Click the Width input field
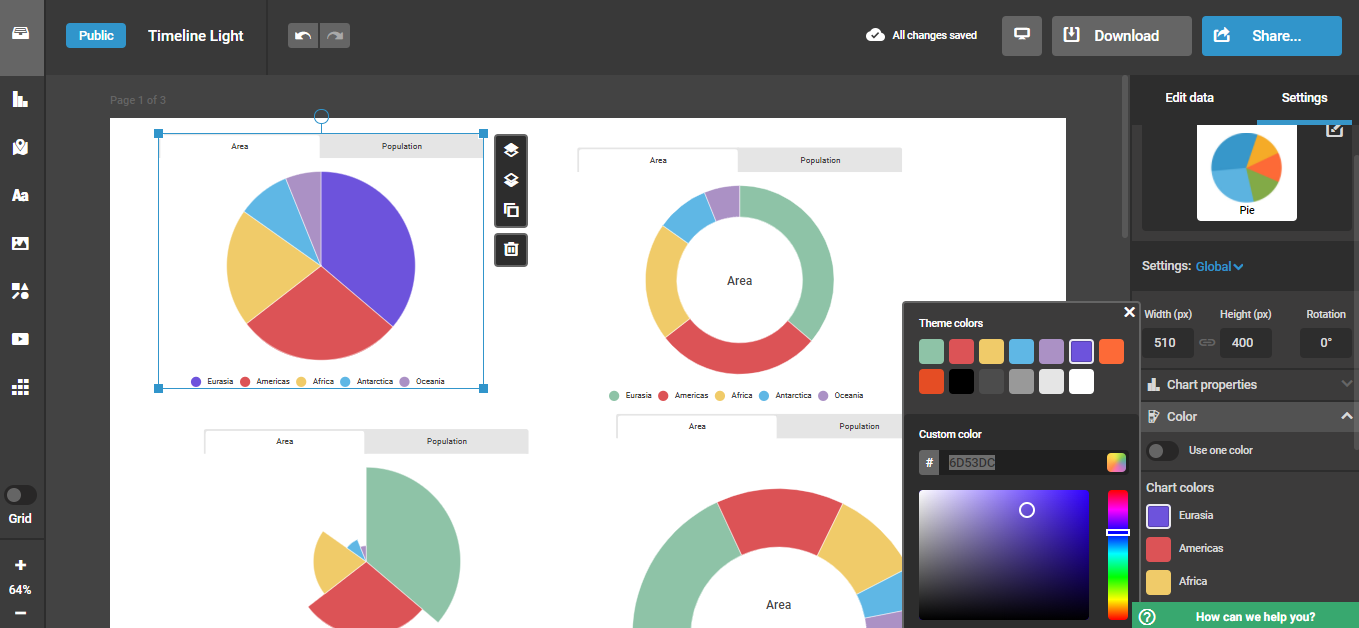The width and height of the screenshot is (1359, 628). pyautogui.click(x=1169, y=342)
